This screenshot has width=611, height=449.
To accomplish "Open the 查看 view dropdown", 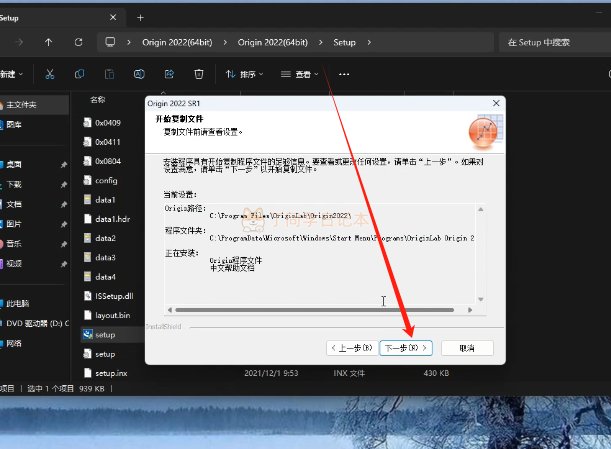I will (x=301, y=74).
